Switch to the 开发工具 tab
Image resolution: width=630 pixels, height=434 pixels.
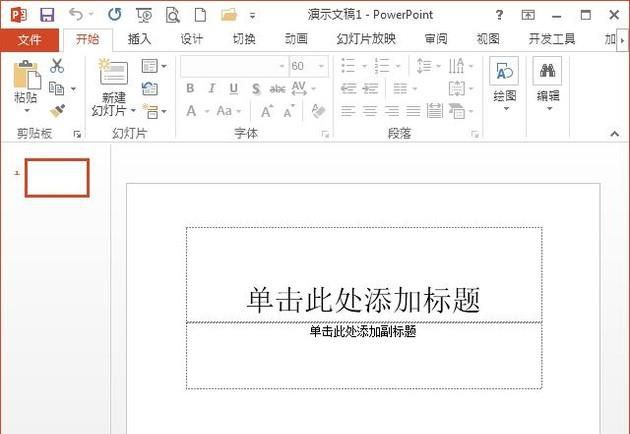point(552,39)
